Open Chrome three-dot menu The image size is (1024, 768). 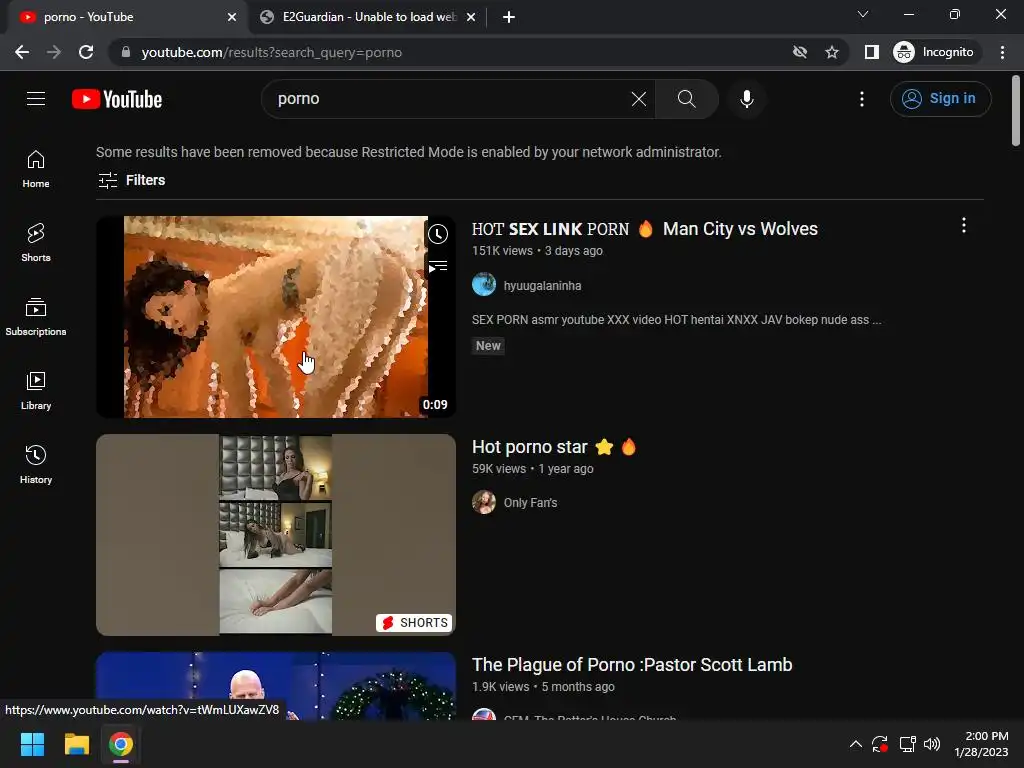(x=1002, y=52)
